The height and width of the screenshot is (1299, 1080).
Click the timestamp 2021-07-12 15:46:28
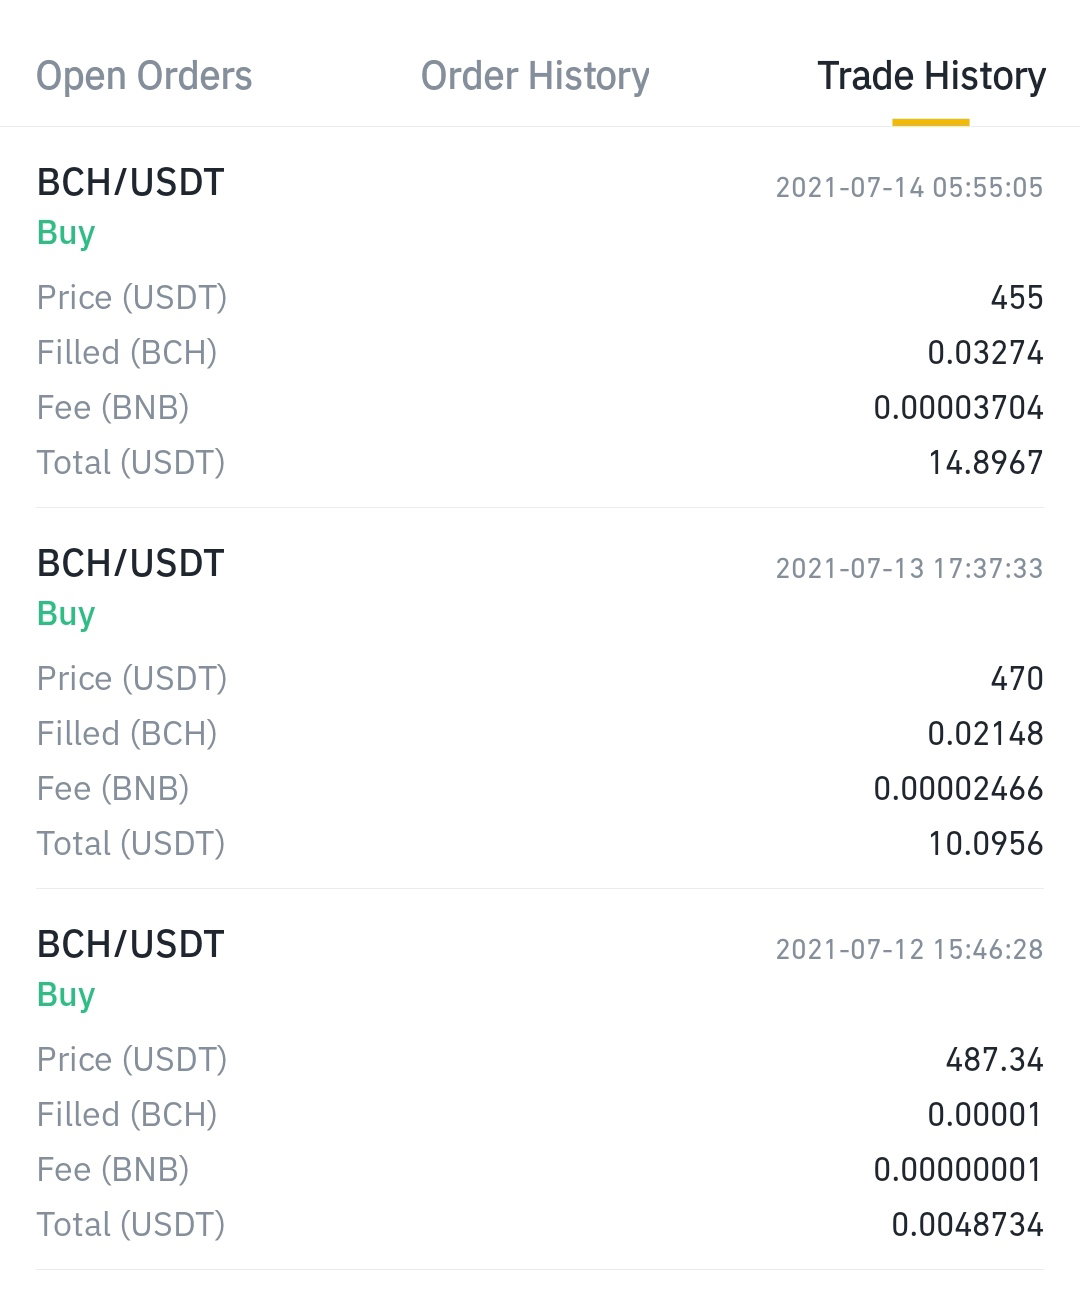909,949
